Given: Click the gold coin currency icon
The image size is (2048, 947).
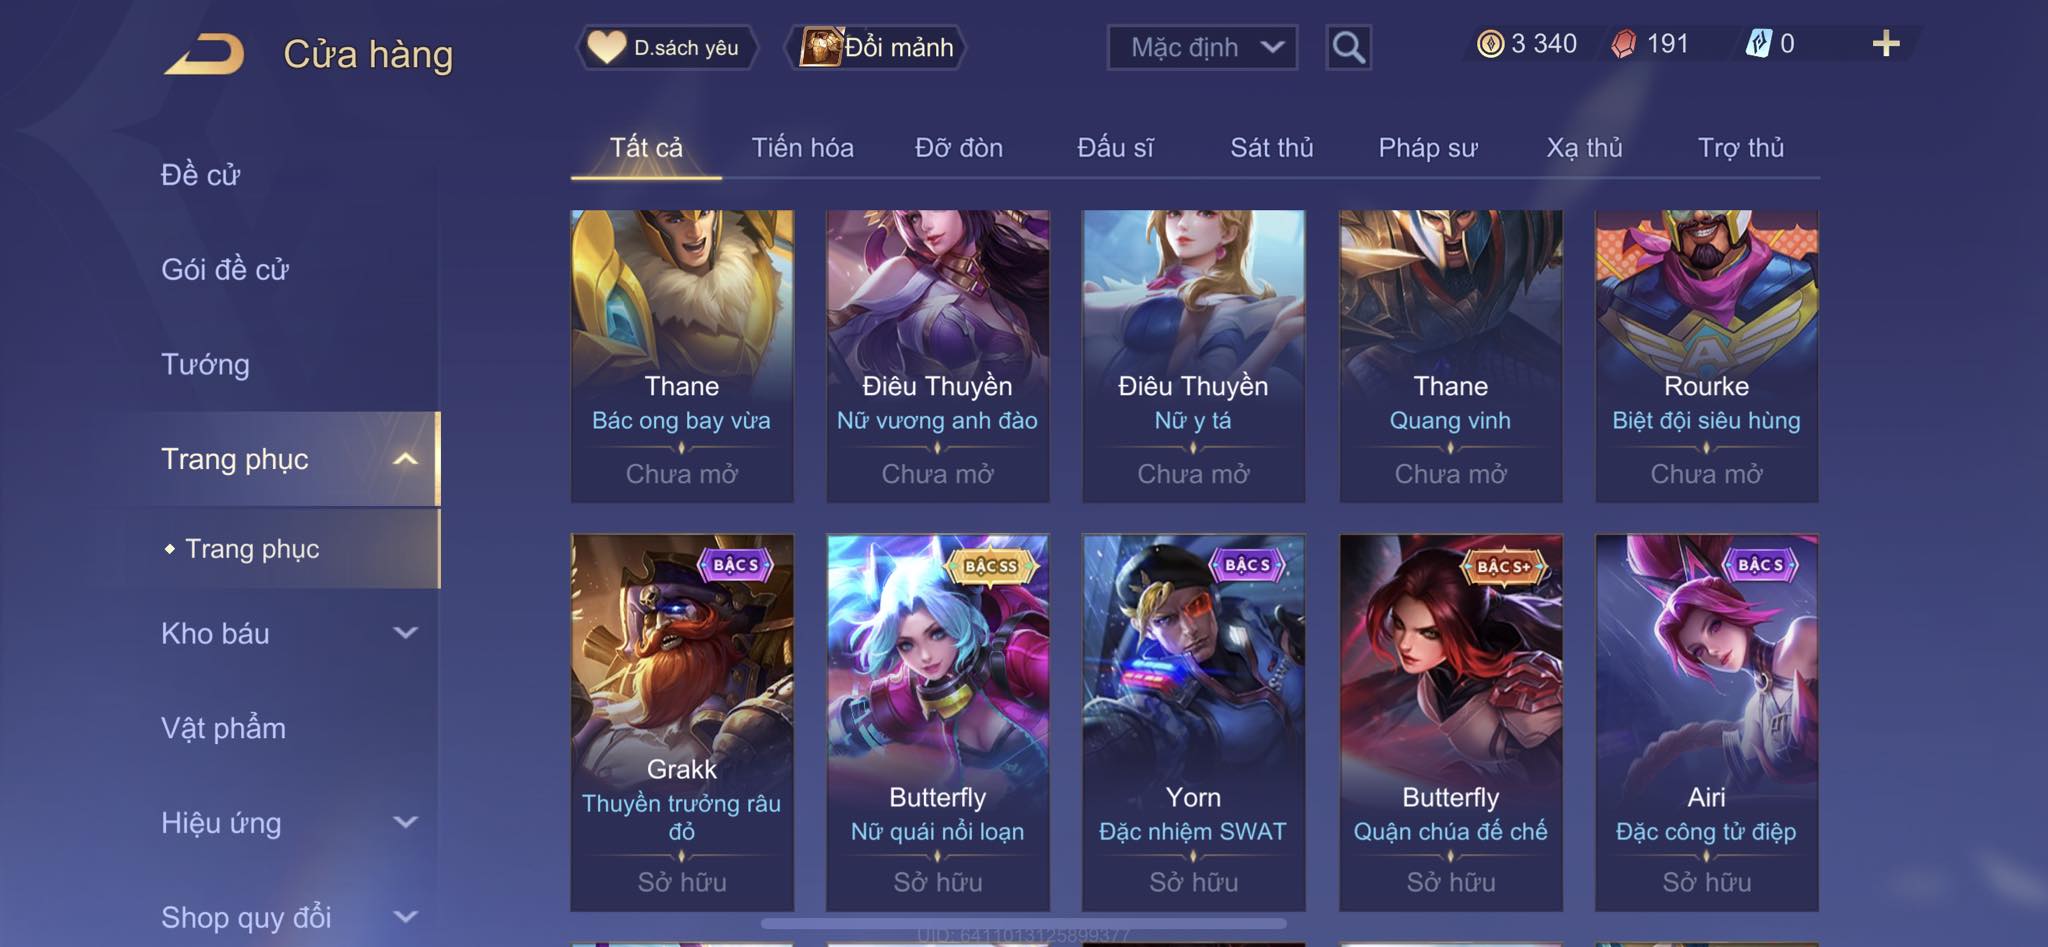Looking at the screenshot, I should (1490, 44).
